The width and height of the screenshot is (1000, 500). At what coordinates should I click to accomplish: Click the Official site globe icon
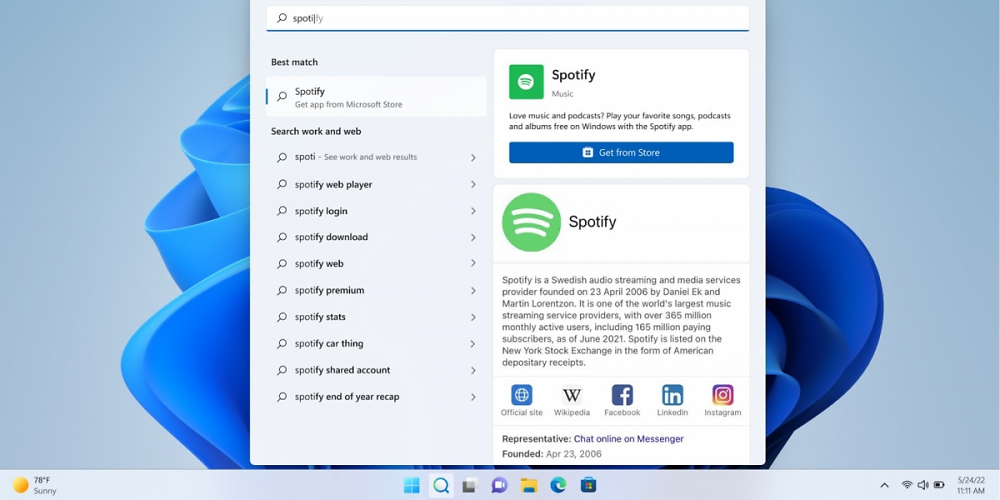tap(522, 395)
